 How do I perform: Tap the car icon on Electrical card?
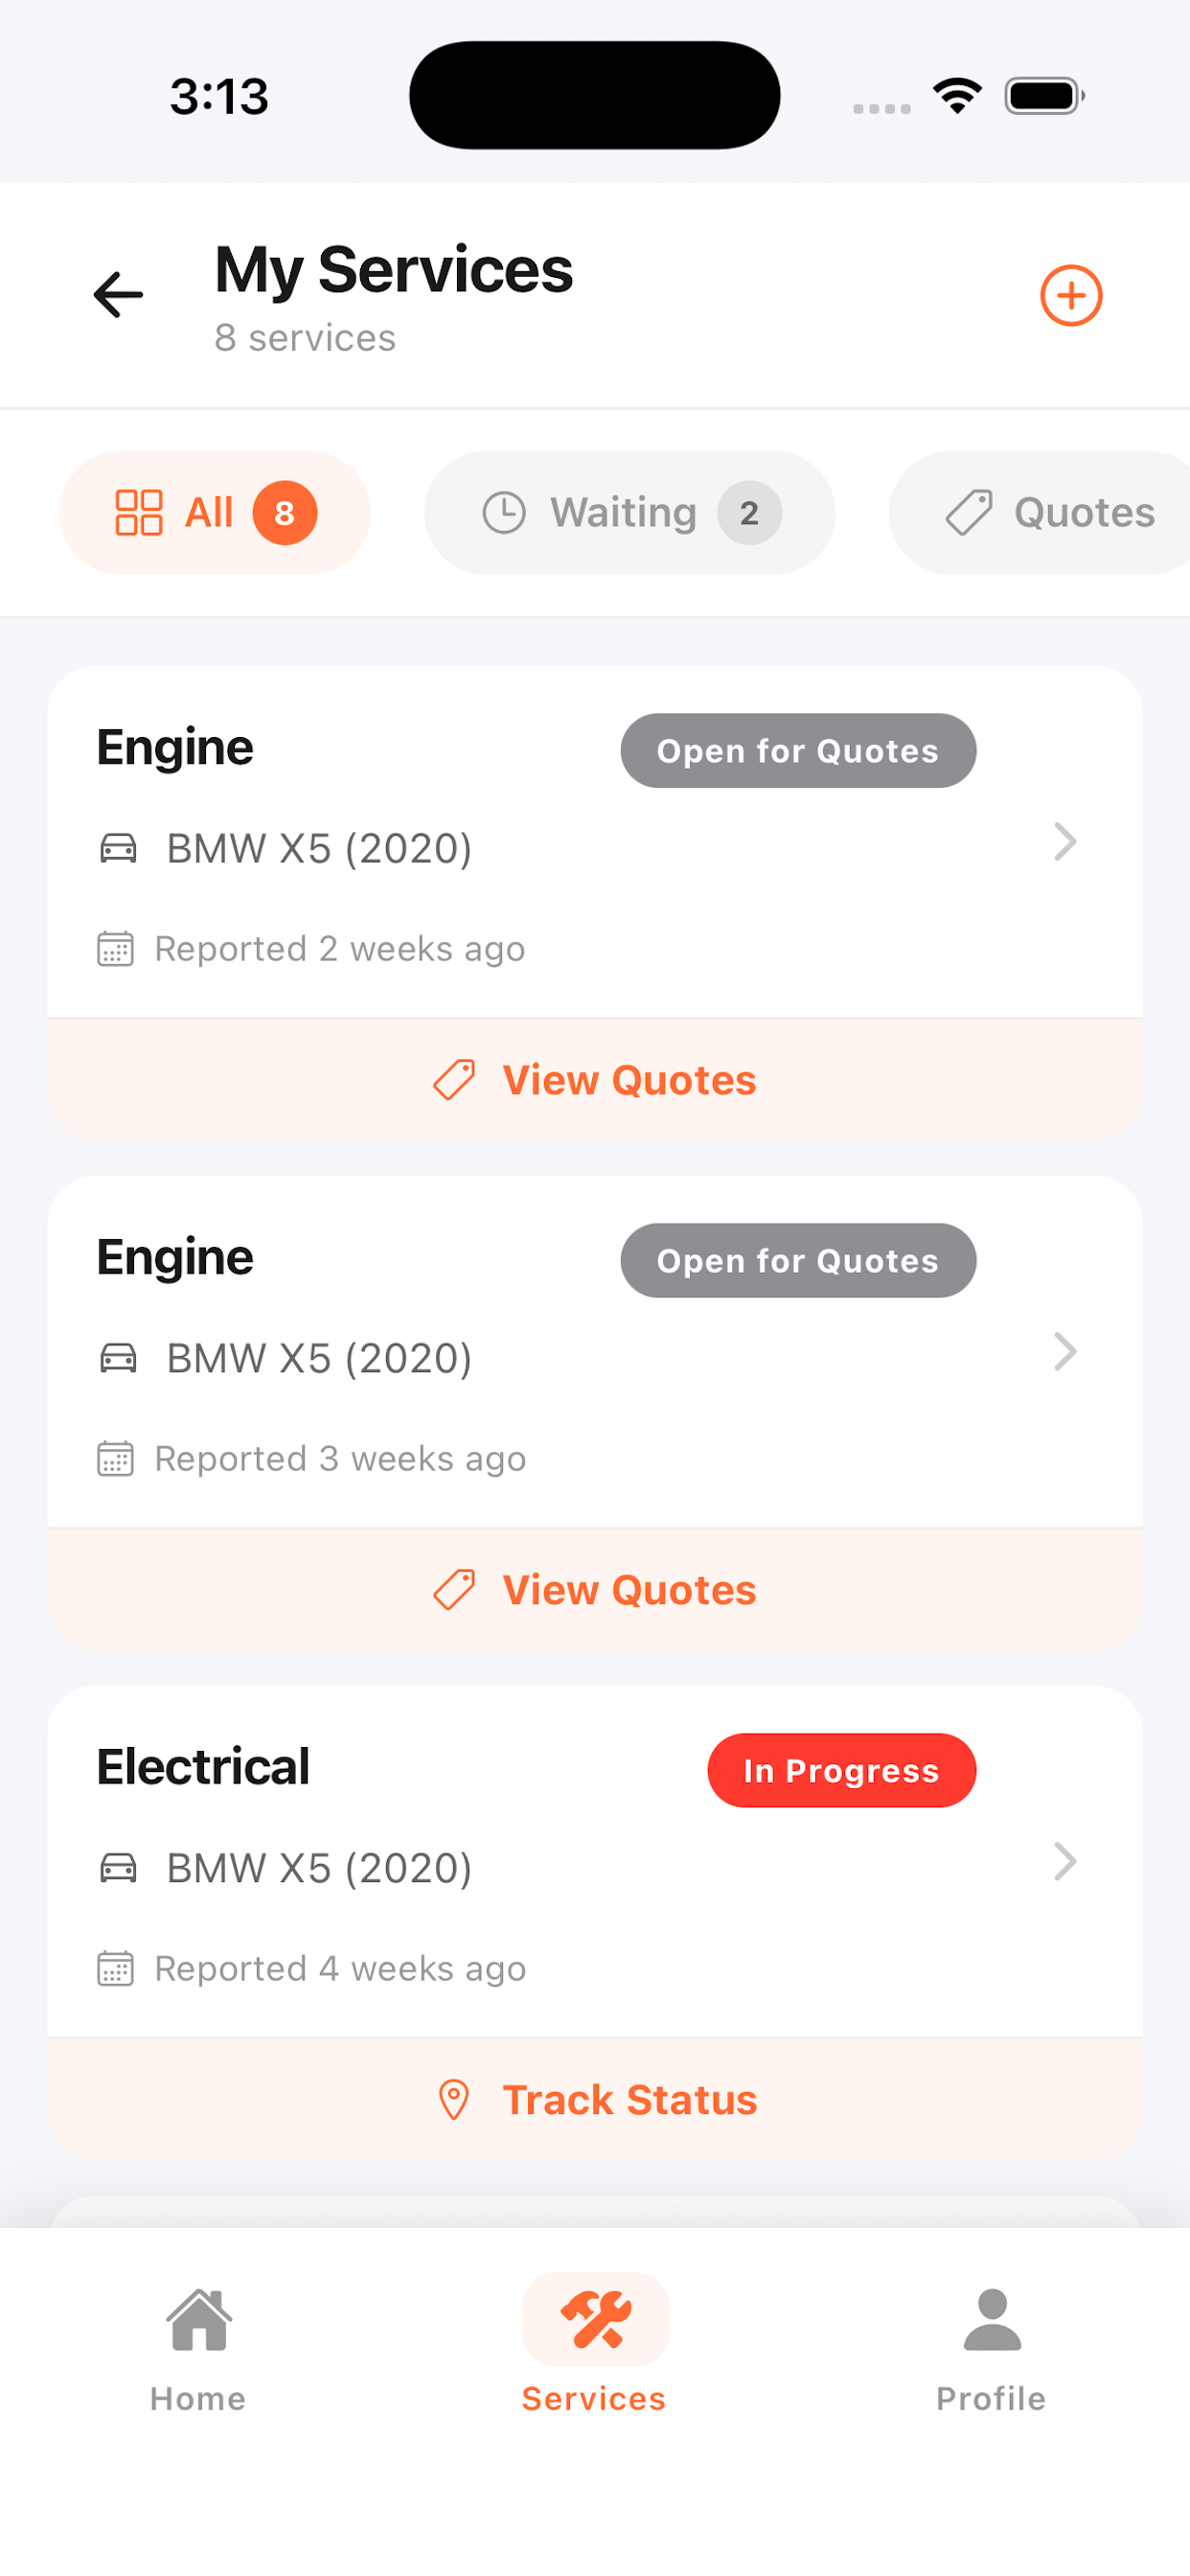[x=118, y=1867]
